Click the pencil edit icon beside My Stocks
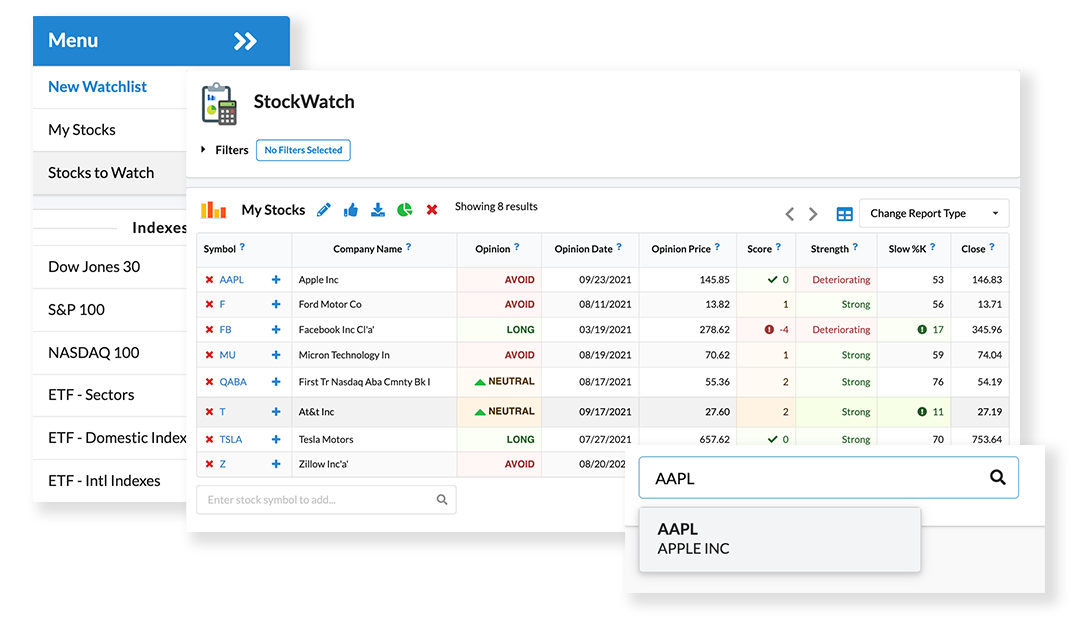This screenshot has width=1072, height=632. coord(323,210)
